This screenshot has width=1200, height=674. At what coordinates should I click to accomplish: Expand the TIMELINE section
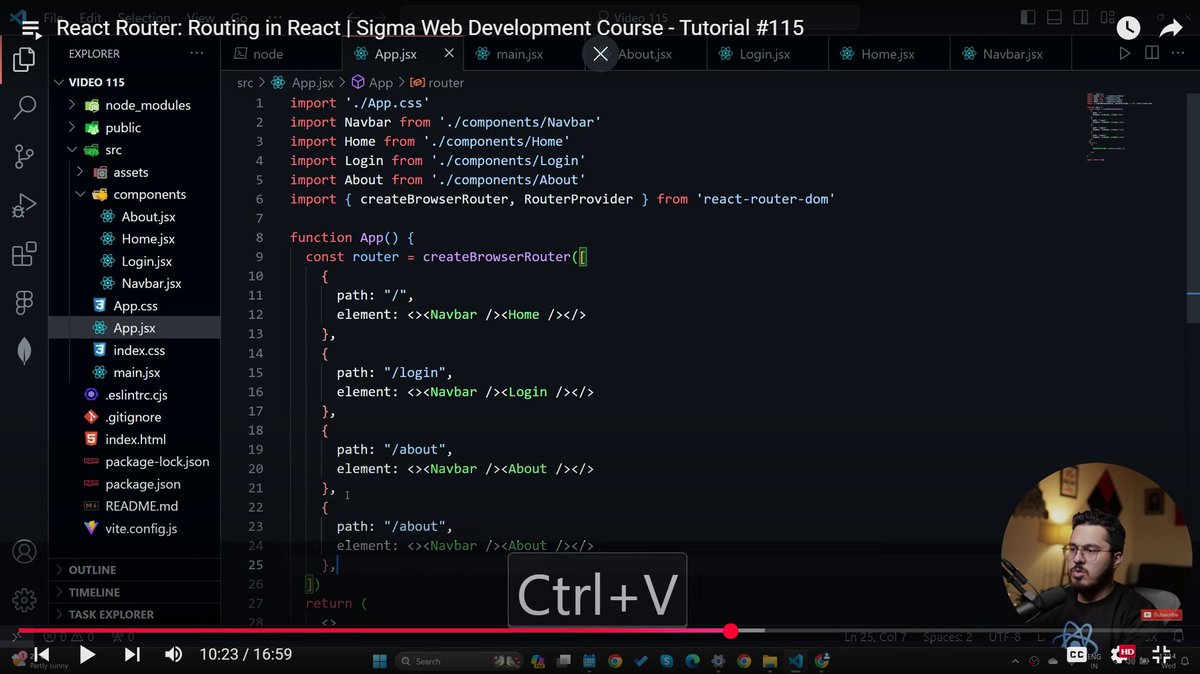coord(134,592)
